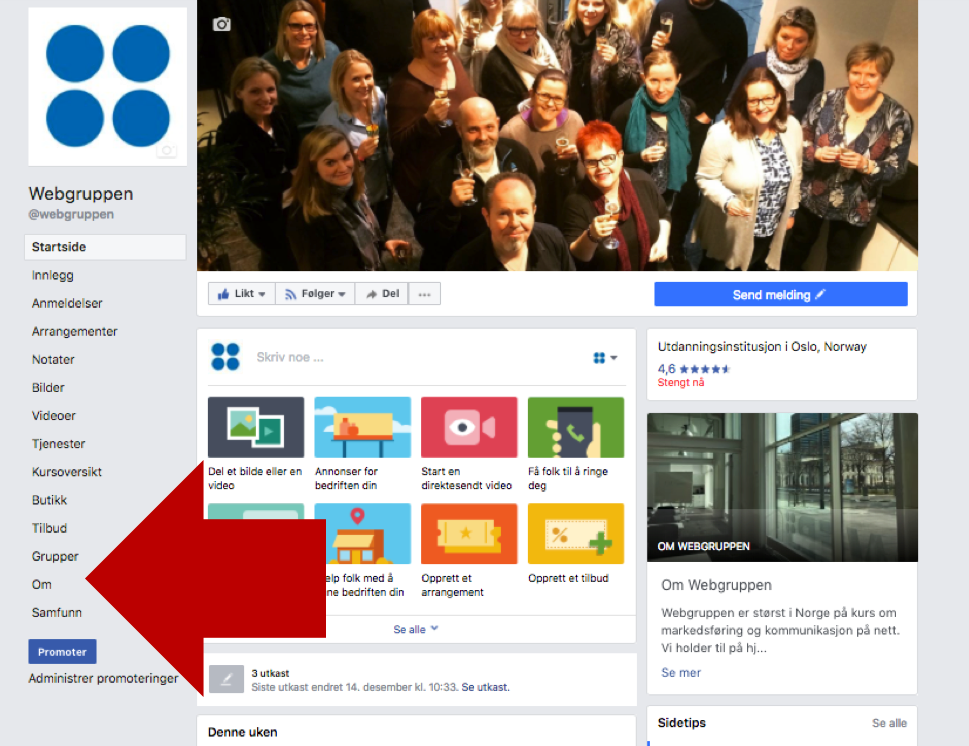Click the 'Om Webgruppen' heading
This screenshot has height=746, width=969.
click(x=716, y=585)
